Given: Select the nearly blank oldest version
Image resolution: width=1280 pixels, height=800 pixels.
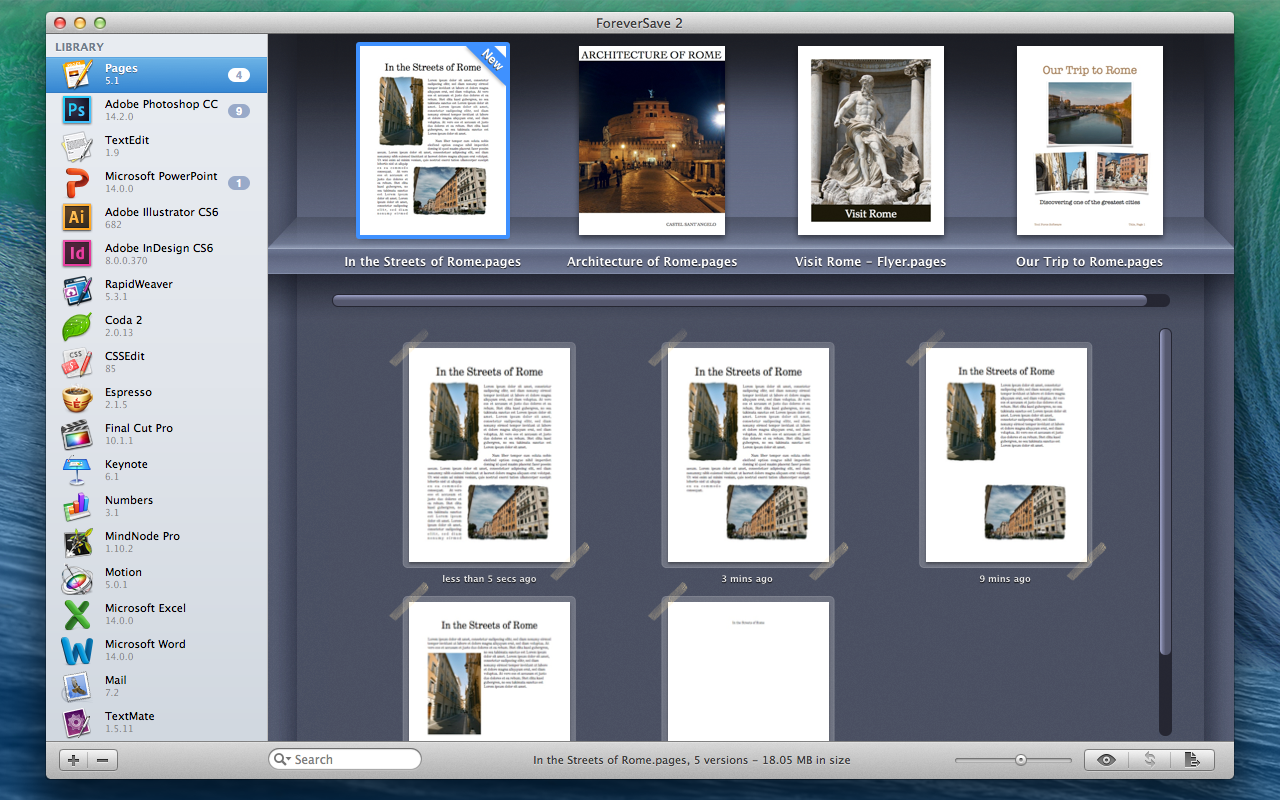Looking at the screenshot, I should (748, 671).
